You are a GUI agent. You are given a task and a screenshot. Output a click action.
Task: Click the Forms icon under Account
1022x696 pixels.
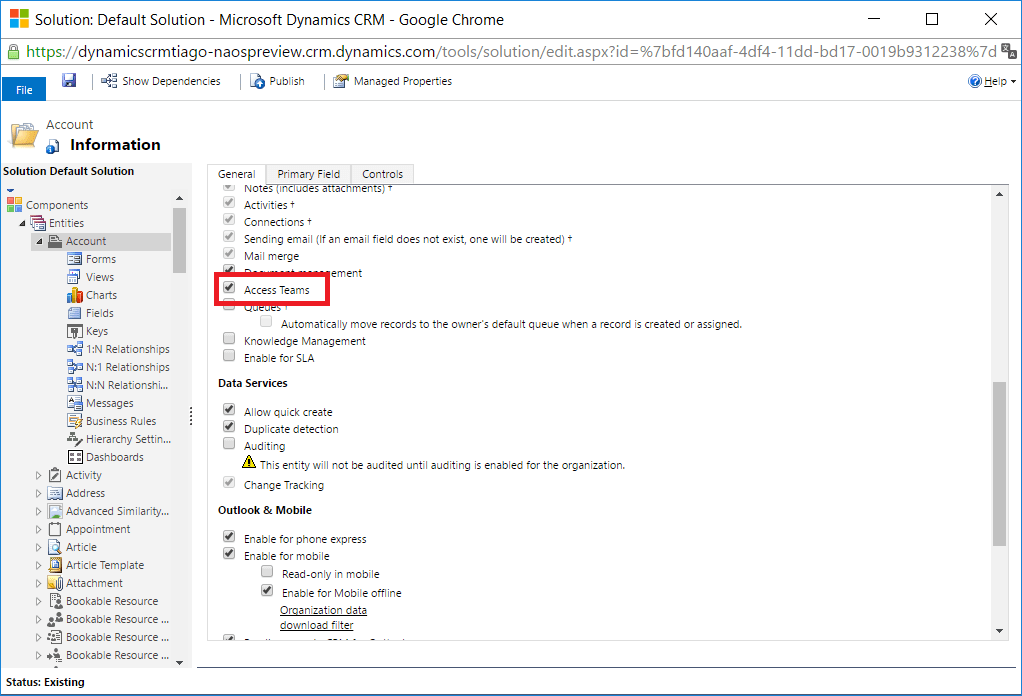tap(75, 259)
